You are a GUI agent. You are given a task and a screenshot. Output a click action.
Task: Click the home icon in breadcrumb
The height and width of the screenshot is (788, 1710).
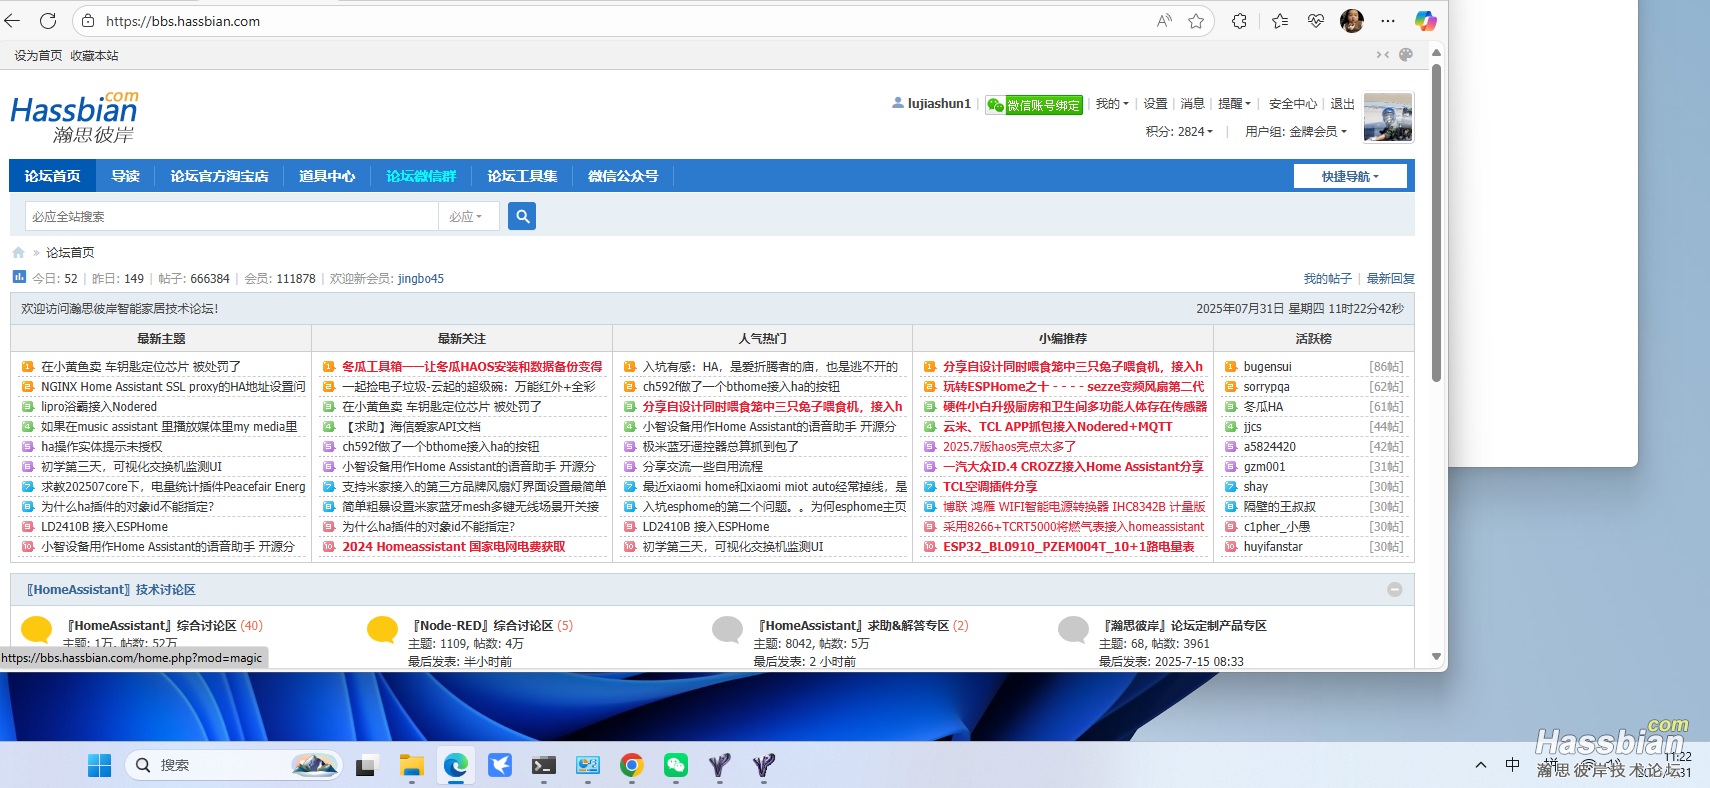point(18,253)
